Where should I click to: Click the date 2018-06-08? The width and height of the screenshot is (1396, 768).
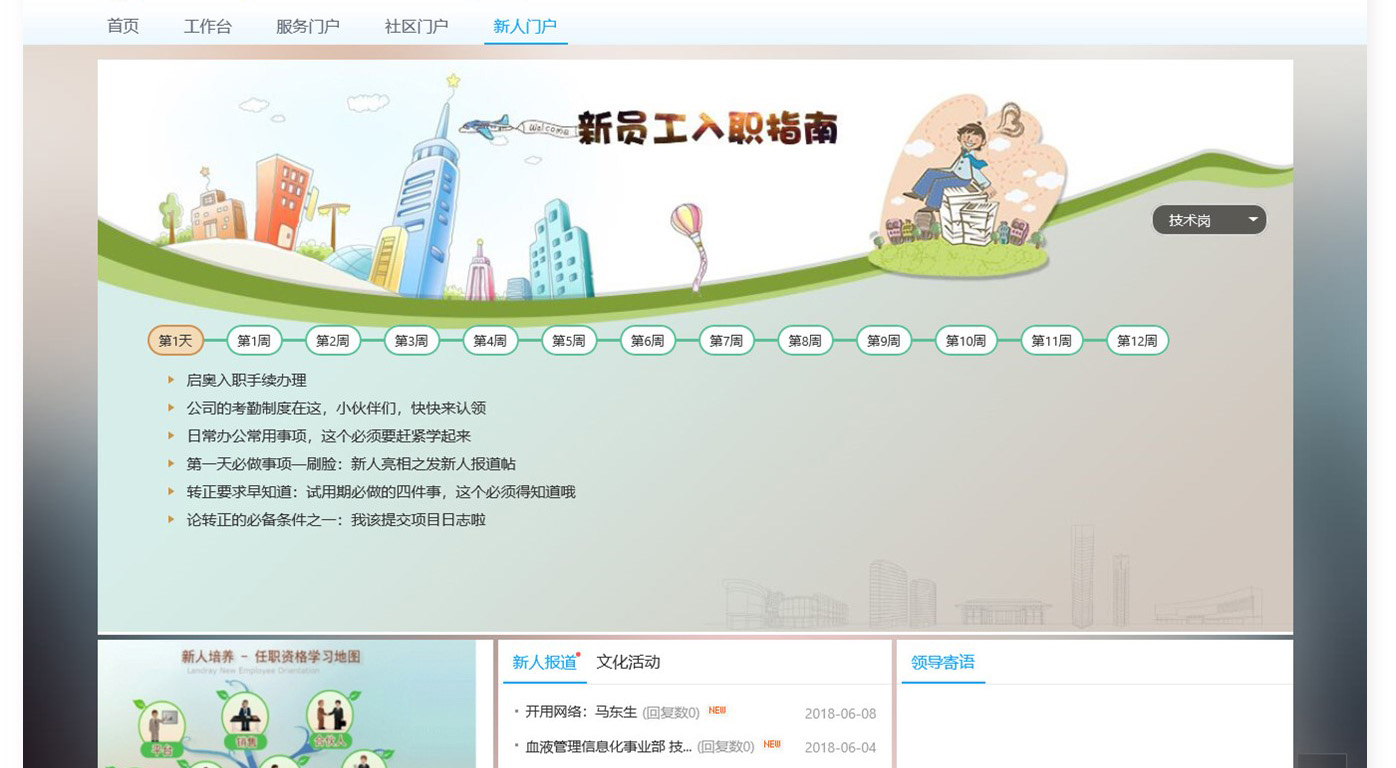[840, 713]
